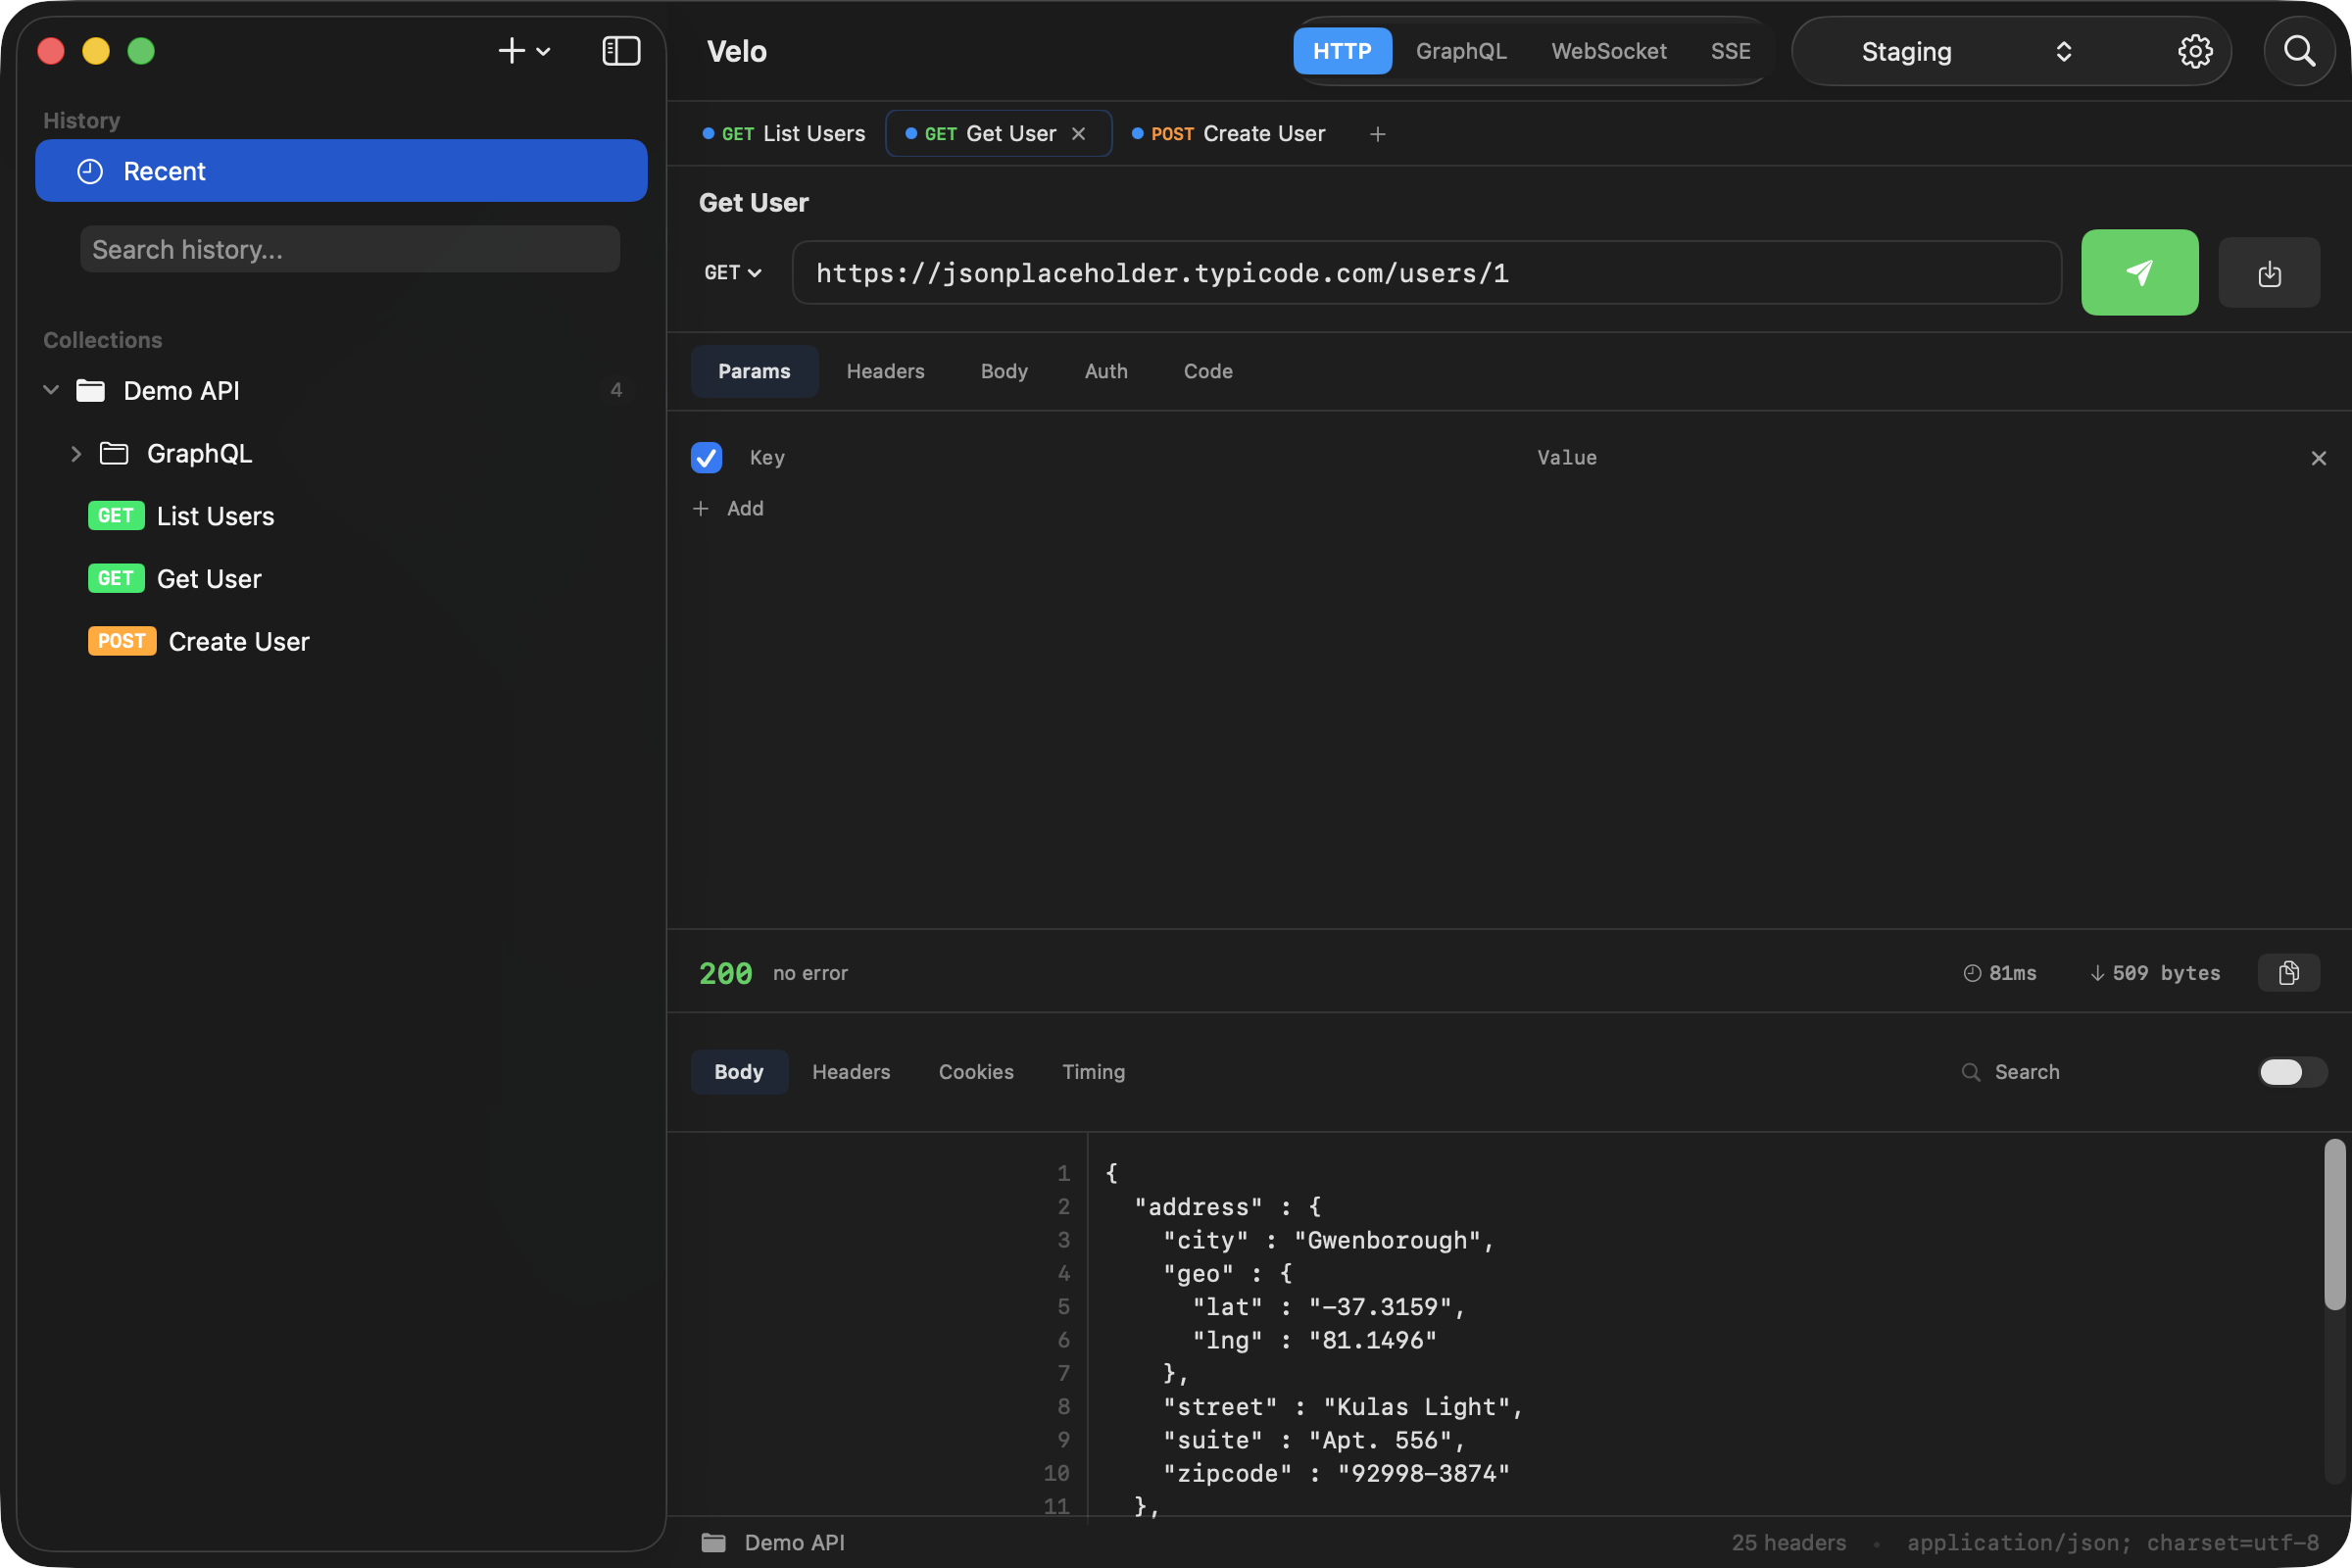Uncheck the parameter Key checkbox
The height and width of the screenshot is (1568, 2352).
coord(706,457)
